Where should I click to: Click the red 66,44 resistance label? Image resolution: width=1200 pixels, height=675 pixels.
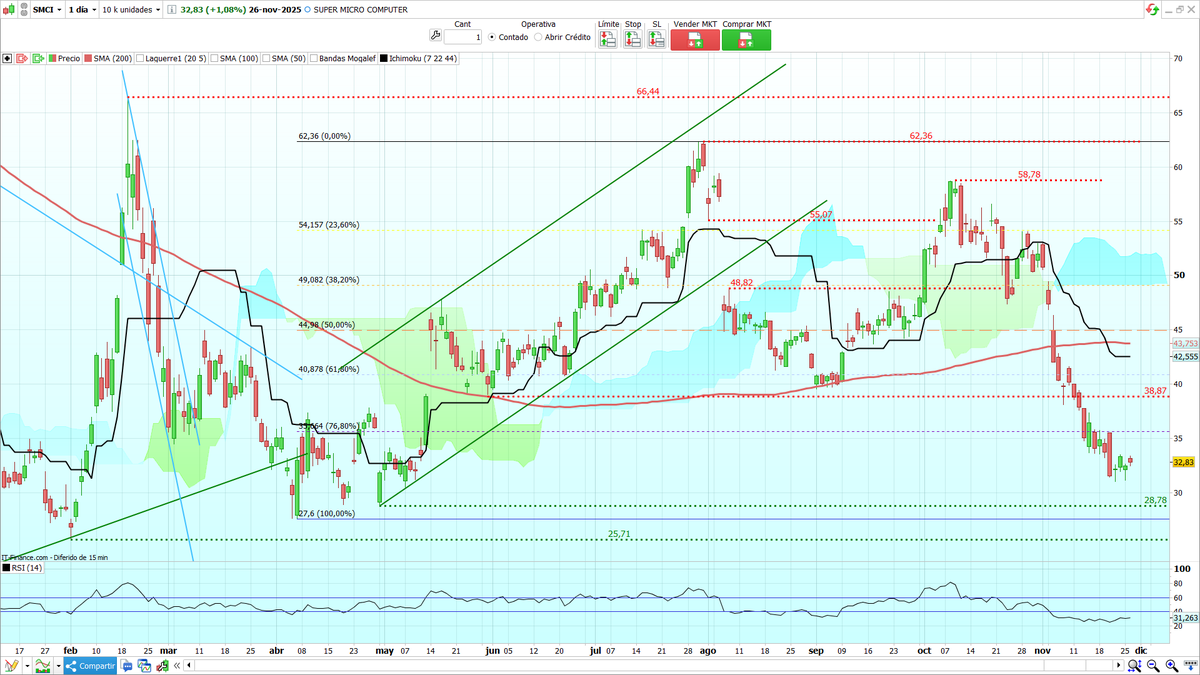(648, 91)
